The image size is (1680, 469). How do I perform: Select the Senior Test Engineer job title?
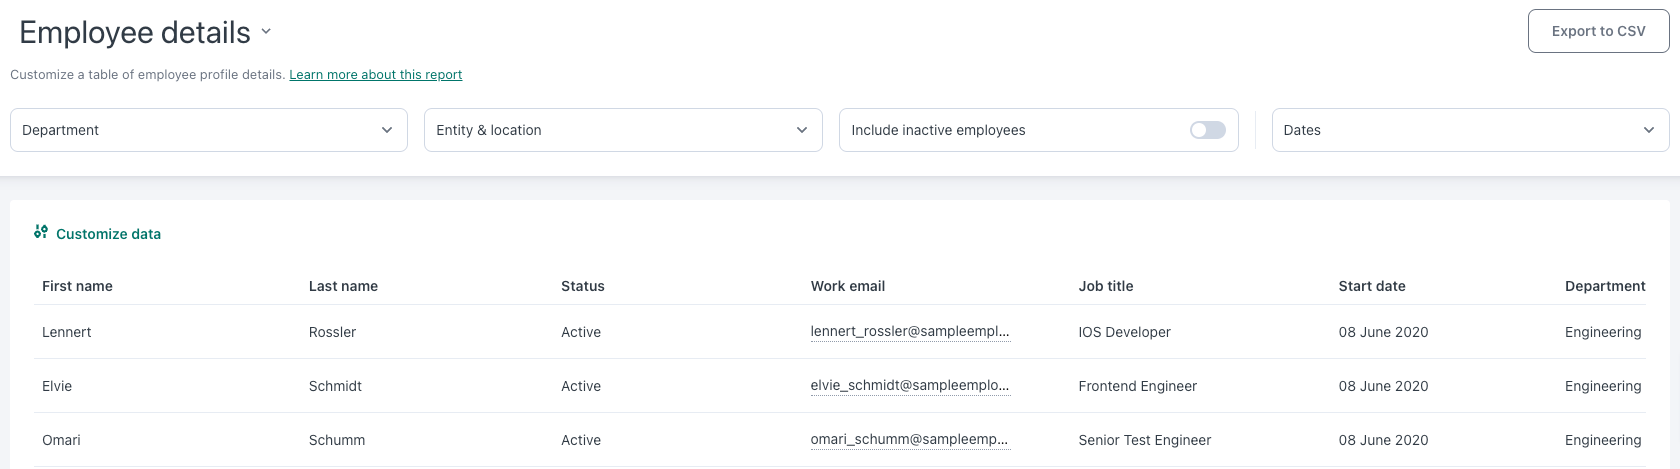pos(1145,440)
